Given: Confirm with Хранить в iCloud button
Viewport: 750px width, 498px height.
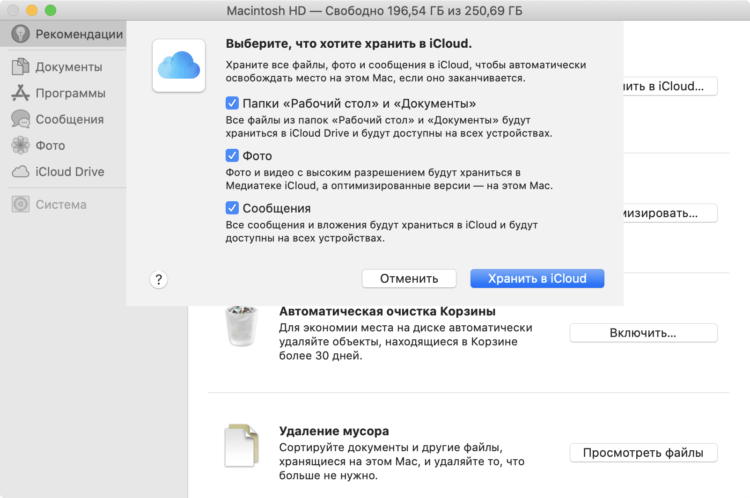Looking at the screenshot, I should (537, 278).
